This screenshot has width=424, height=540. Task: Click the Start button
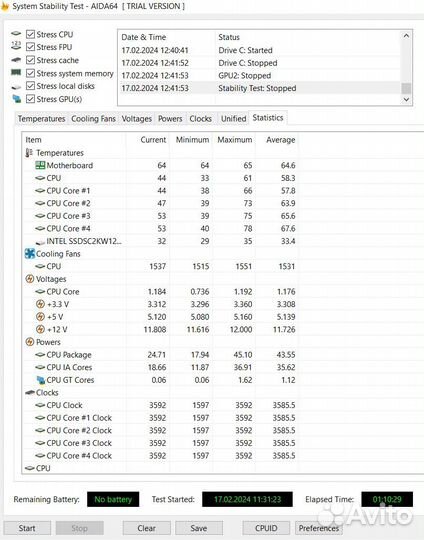pos(27,528)
